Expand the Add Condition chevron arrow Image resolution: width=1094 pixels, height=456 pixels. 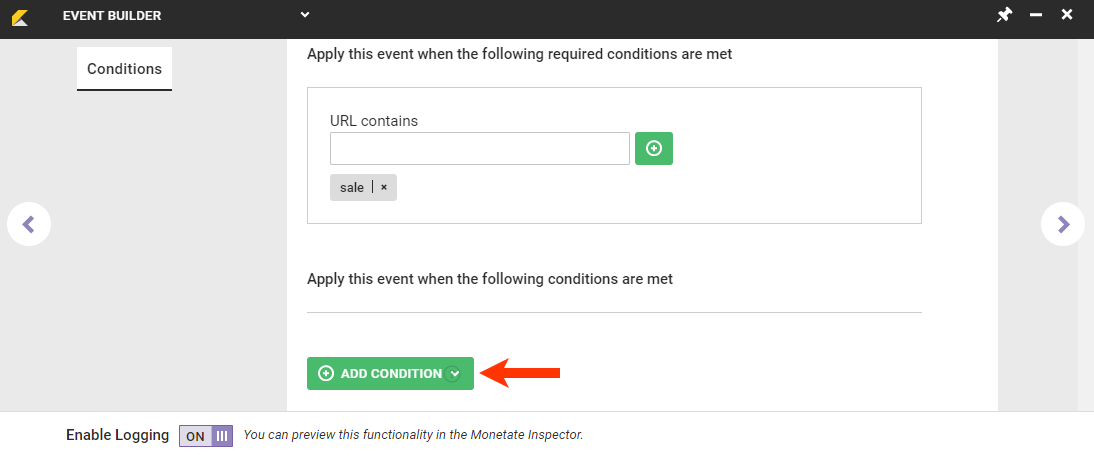454,373
